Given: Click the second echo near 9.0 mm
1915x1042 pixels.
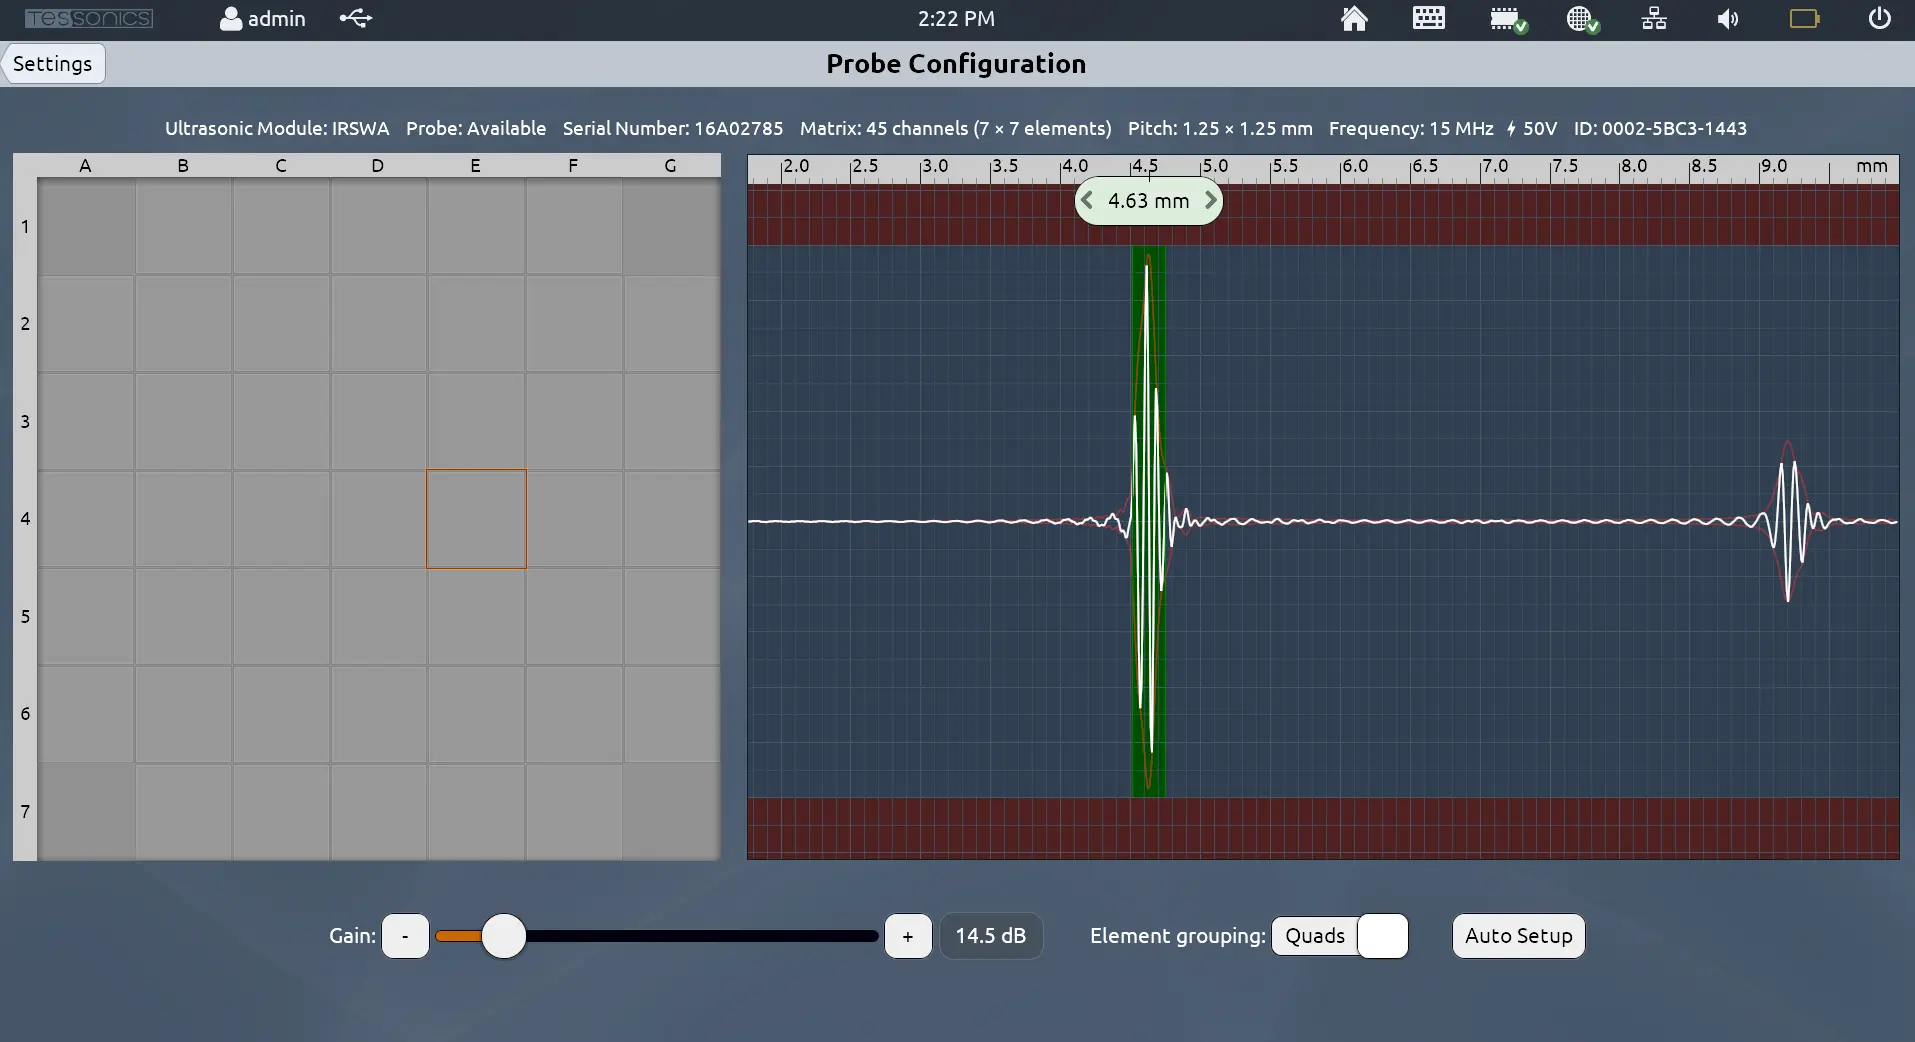Looking at the screenshot, I should click(x=1790, y=521).
